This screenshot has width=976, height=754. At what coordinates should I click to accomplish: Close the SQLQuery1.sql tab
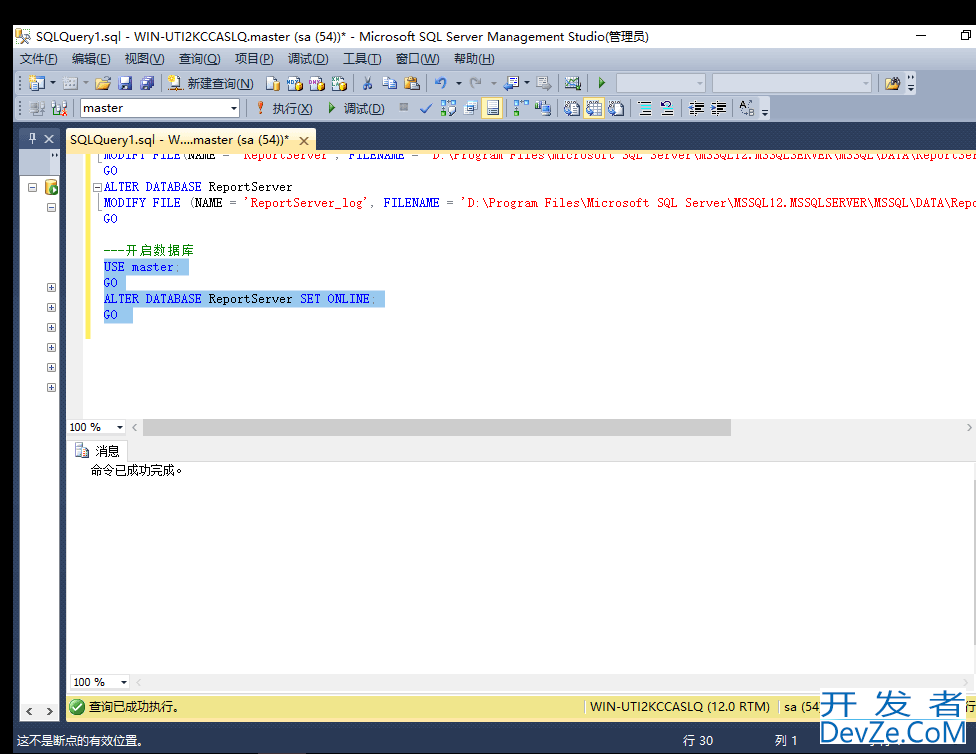(x=304, y=141)
